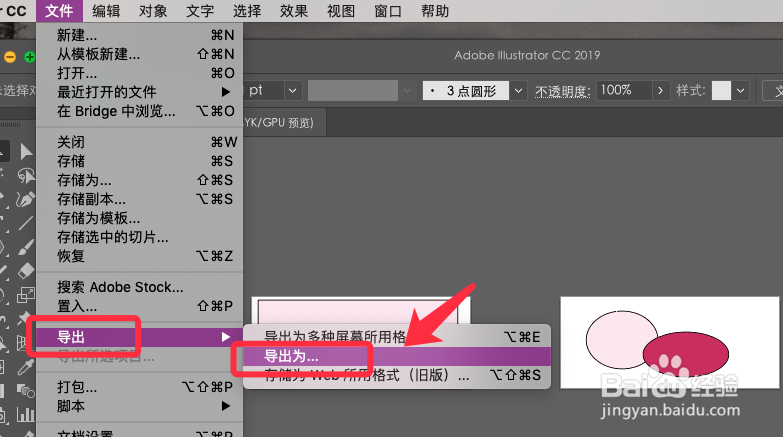Viewport: 783px width, 437px height.
Task: Choose 新建... from the File menu
Action: 139,35
